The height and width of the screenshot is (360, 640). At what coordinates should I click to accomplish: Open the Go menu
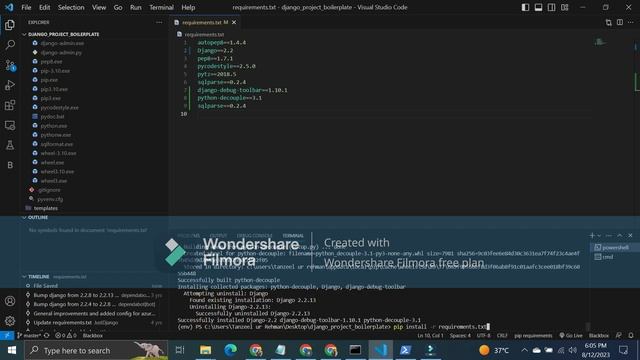(118, 7)
